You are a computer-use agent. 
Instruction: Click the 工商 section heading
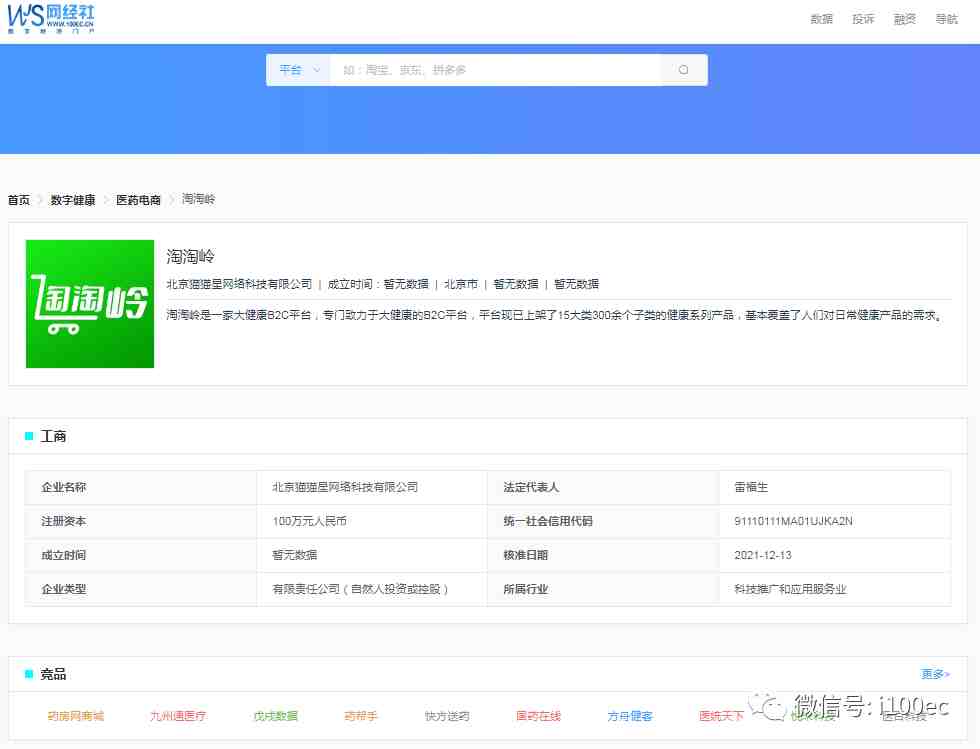coord(53,436)
